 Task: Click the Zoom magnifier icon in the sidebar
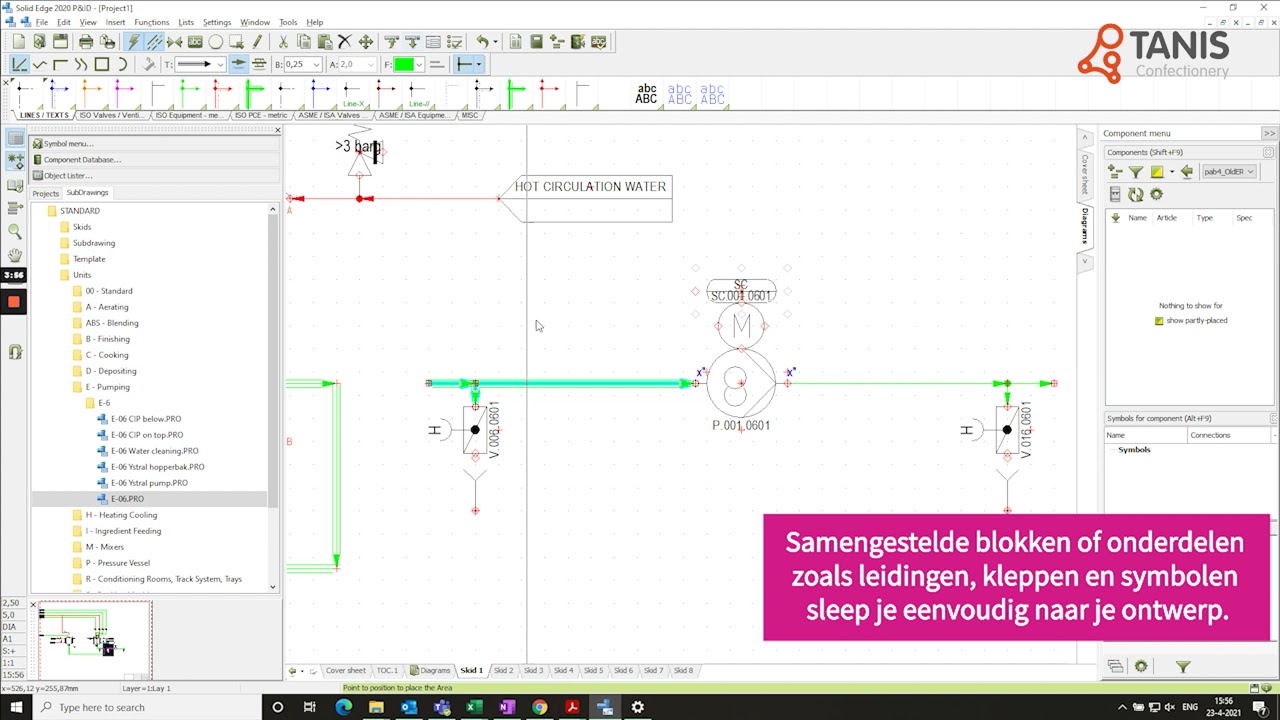14,231
